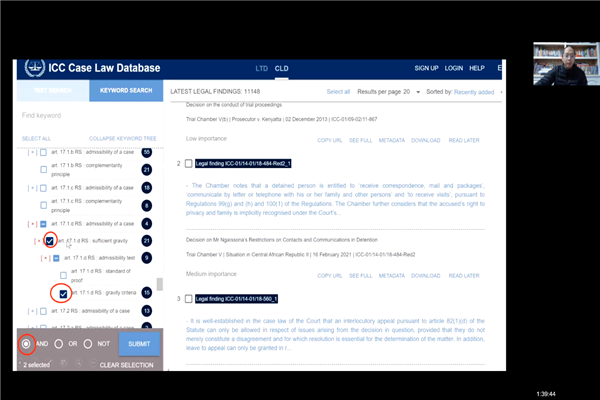
Task: Switch to the LTD tab in header
Action: [261, 68]
